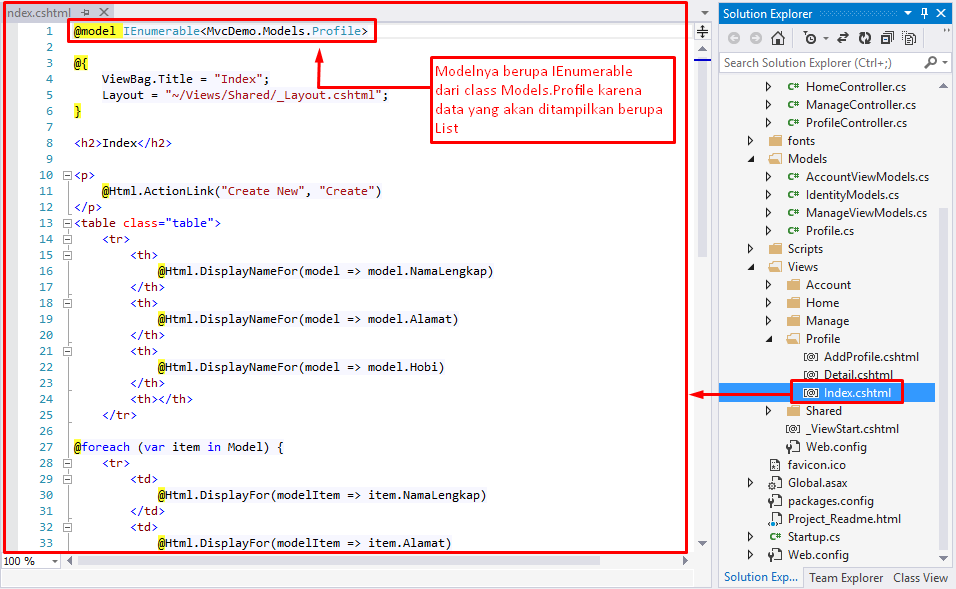This screenshot has width=956, height=589.
Task: Open the pending changes filter clock icon
Action: 812,38
